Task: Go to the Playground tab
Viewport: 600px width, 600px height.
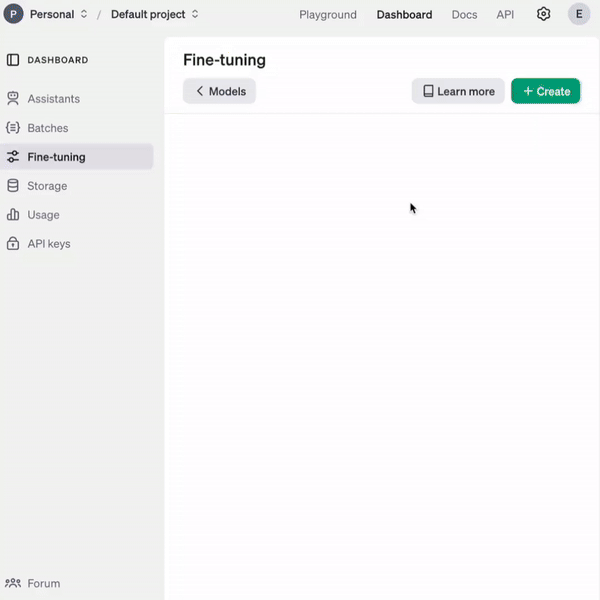Action: click(x=328, y=15)
